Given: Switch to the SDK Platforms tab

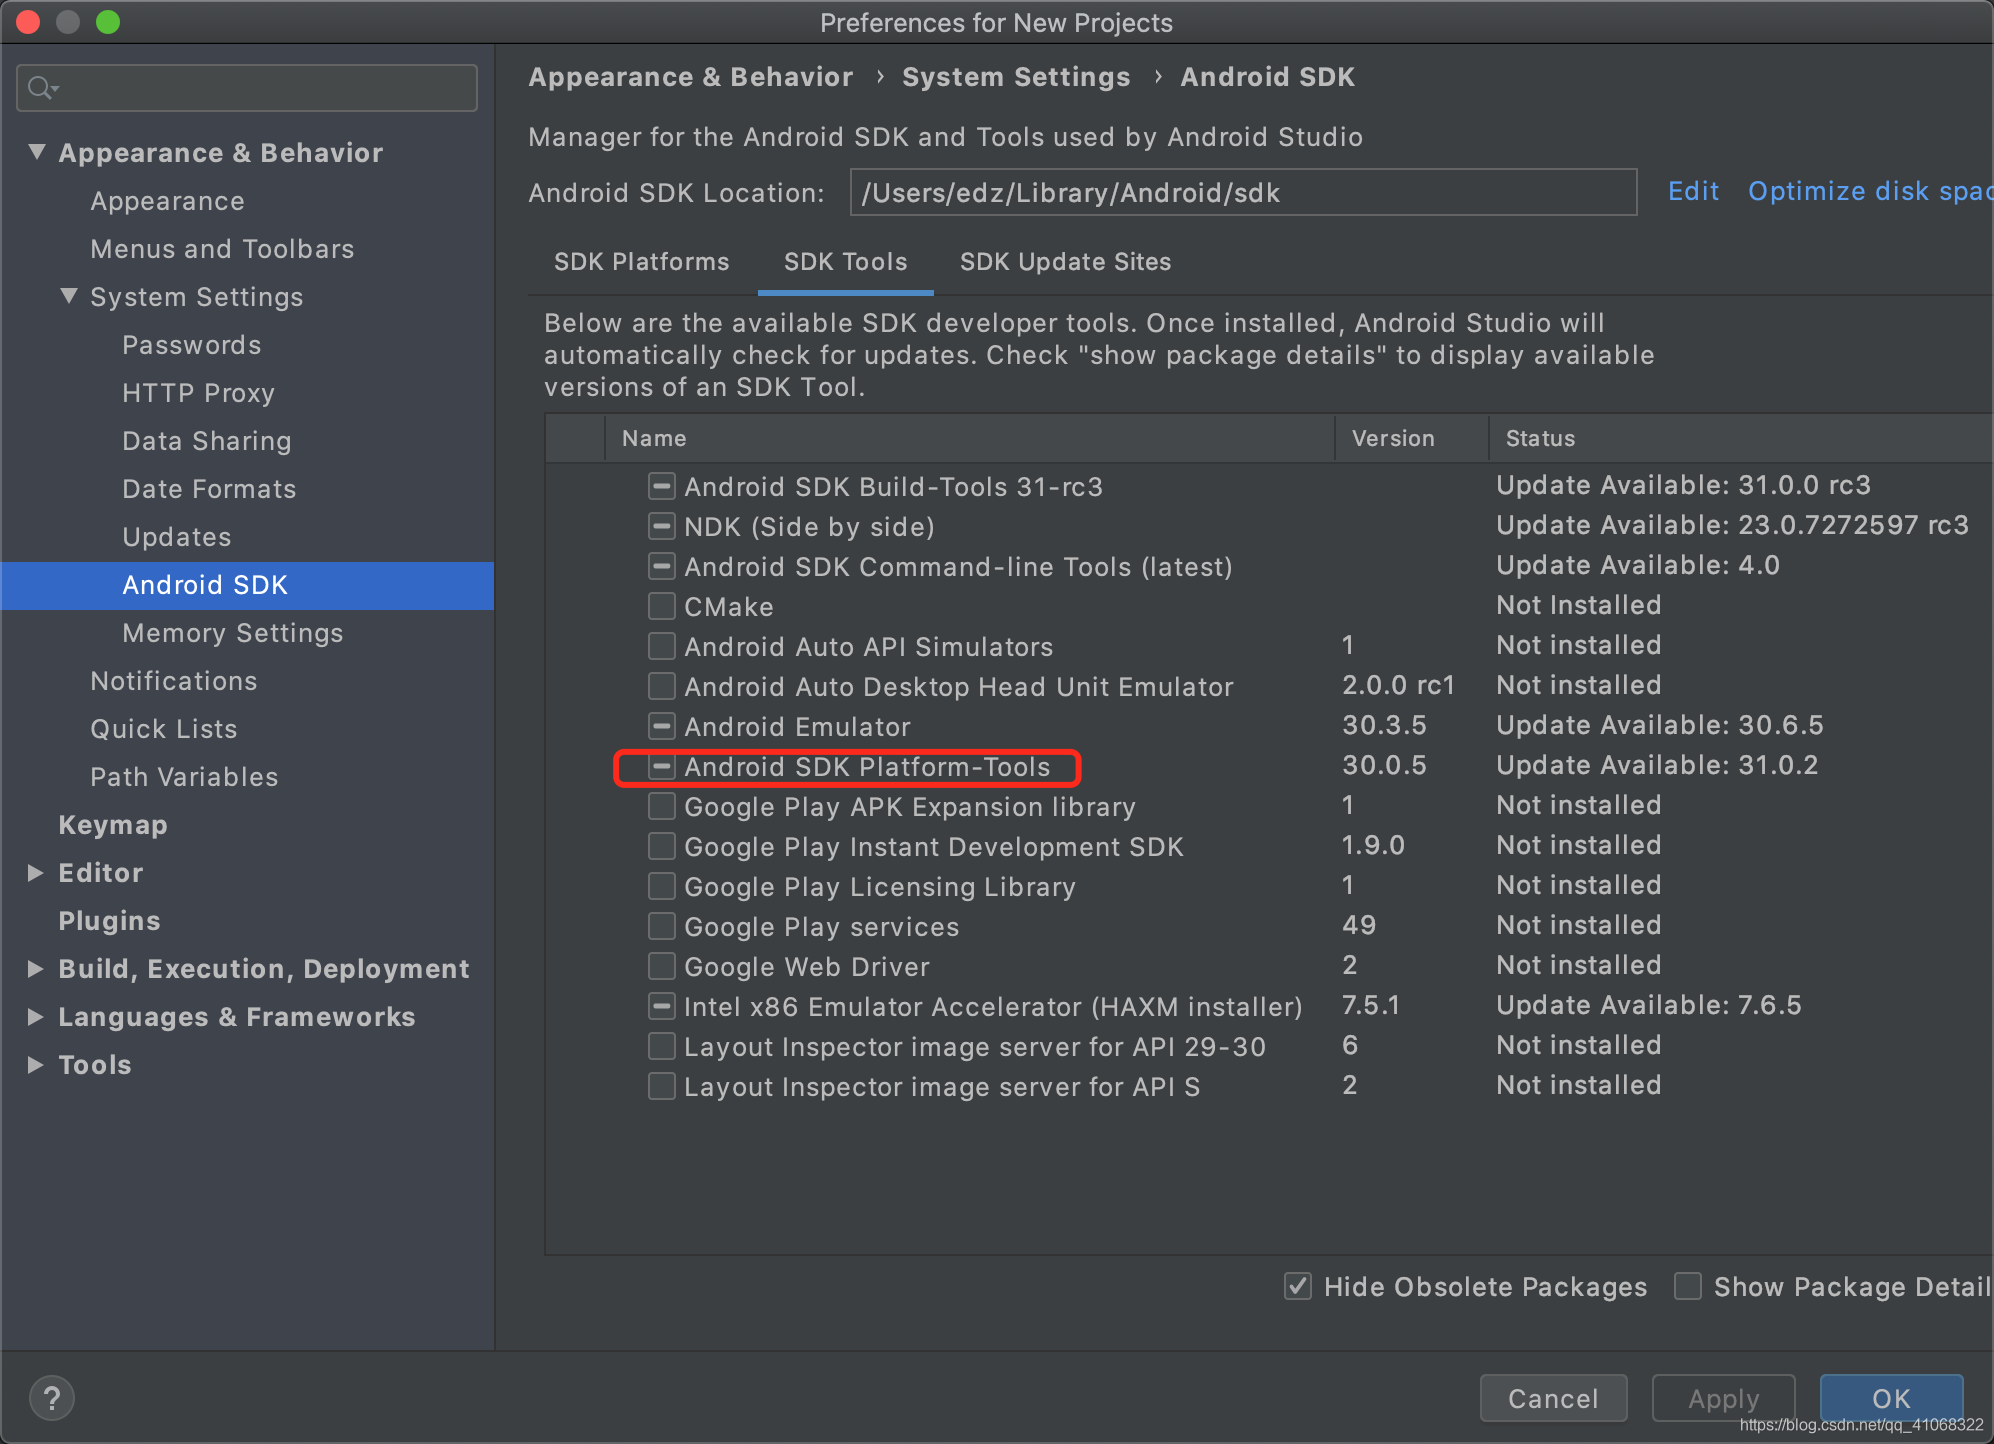Looking at the screenshot, I should pos(642,262).
